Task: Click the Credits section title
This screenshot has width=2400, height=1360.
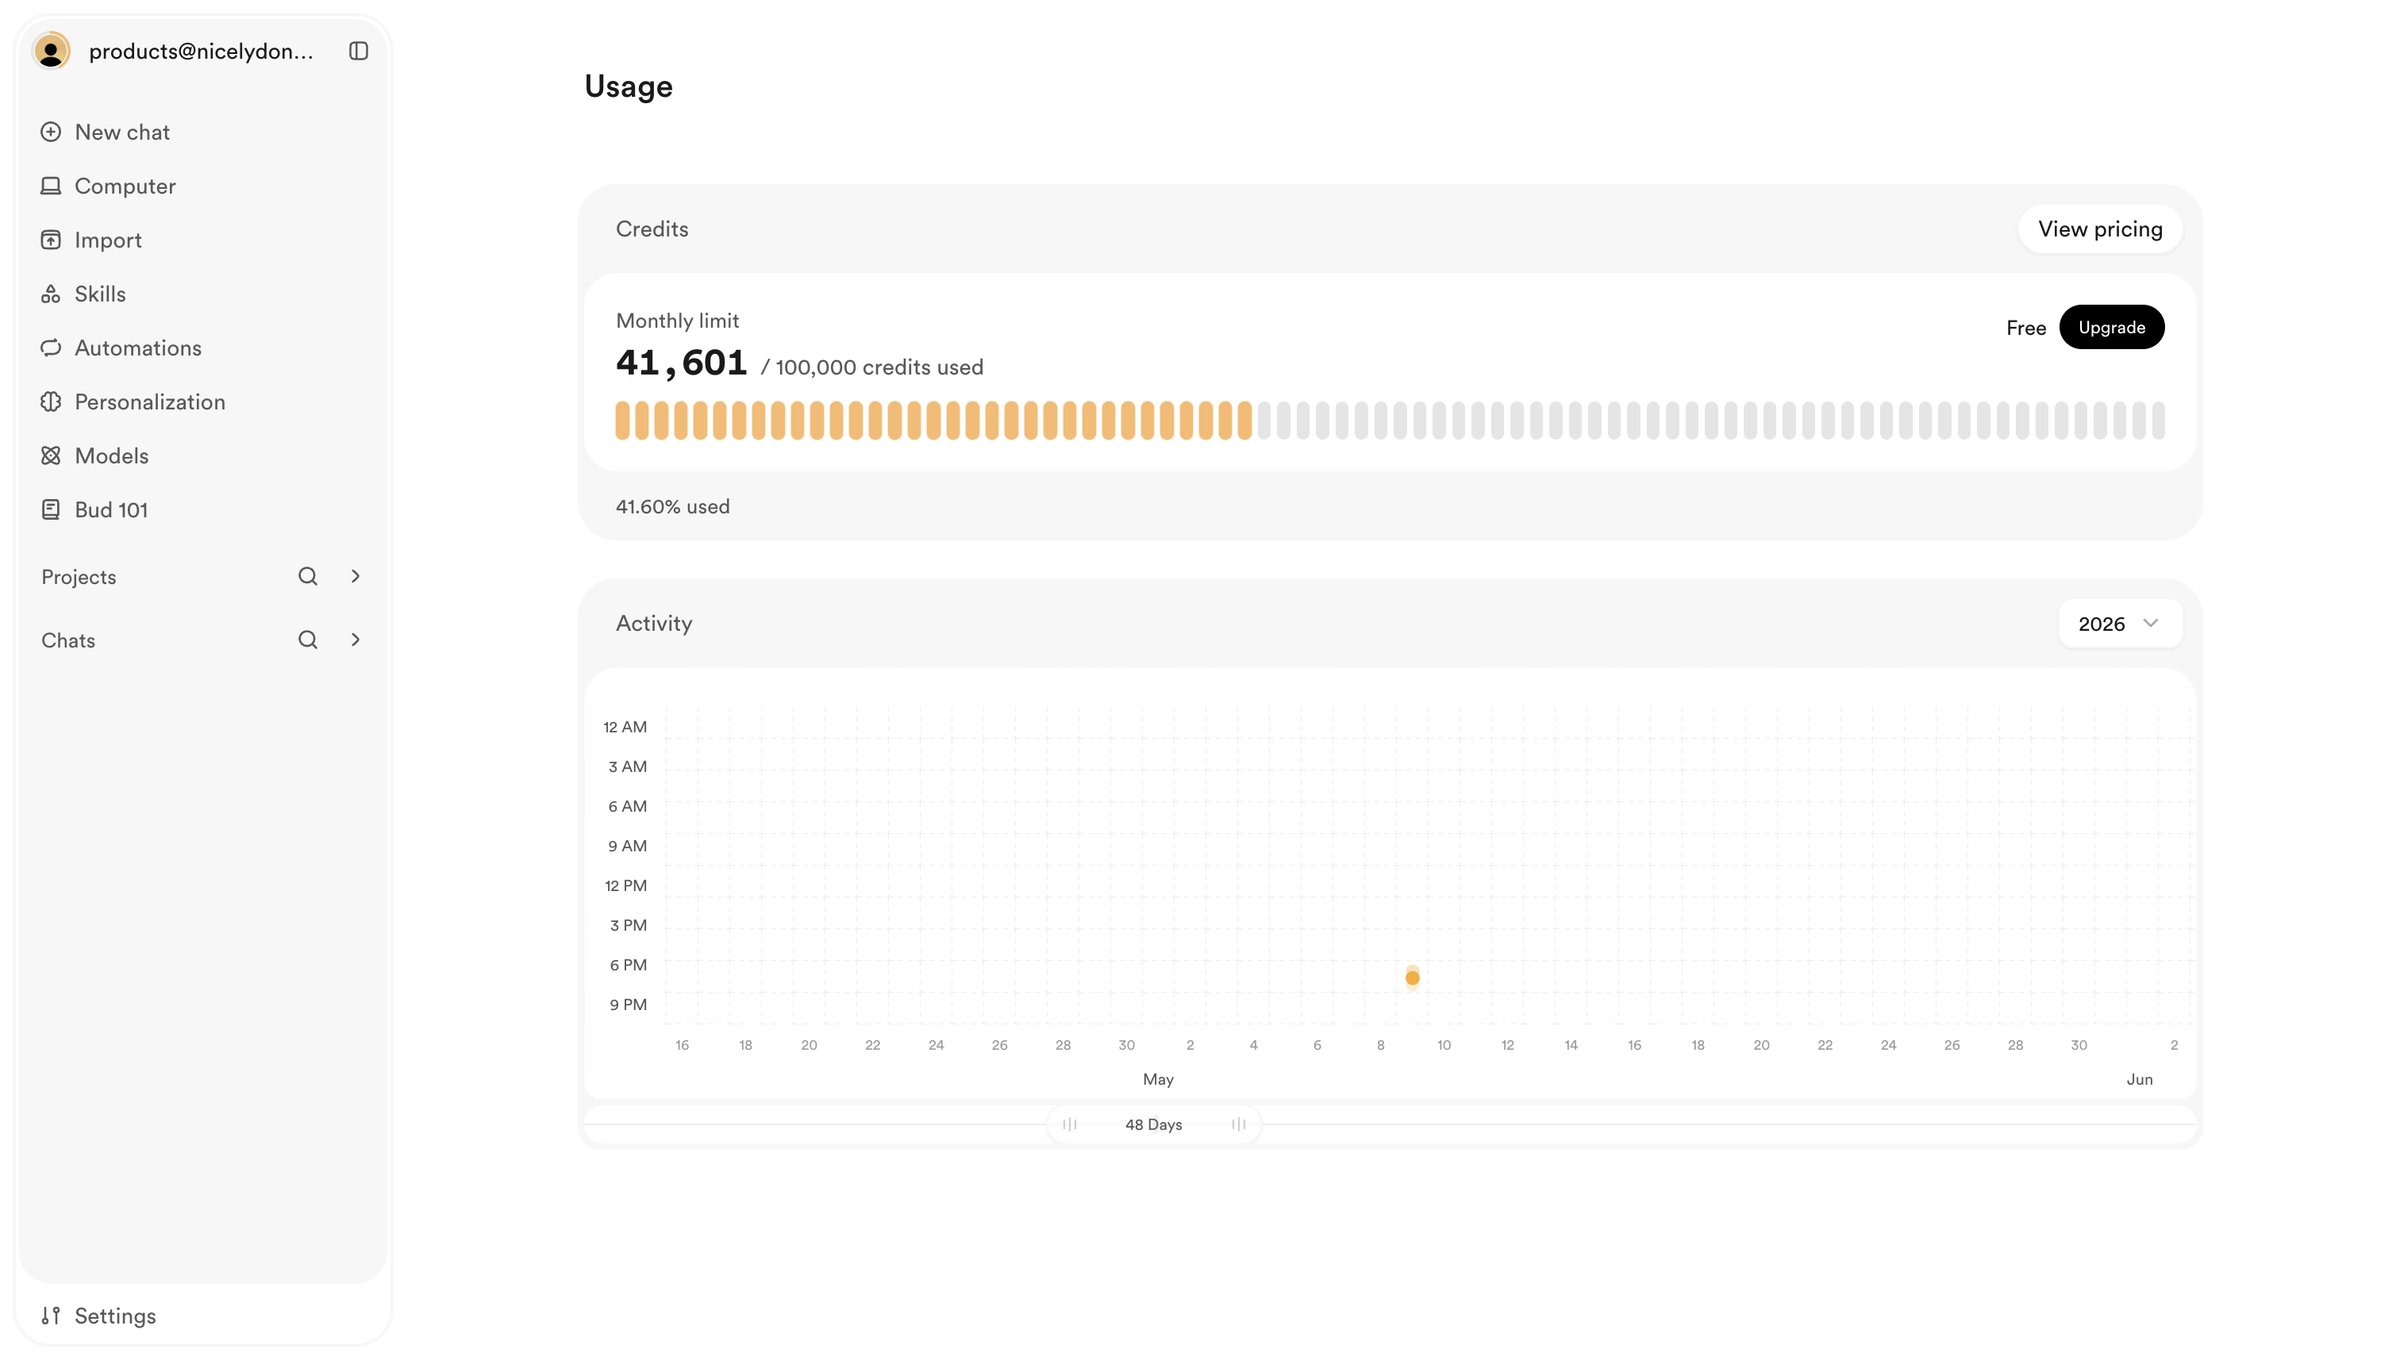Action: pyautogui.click(x=652, y=229)
